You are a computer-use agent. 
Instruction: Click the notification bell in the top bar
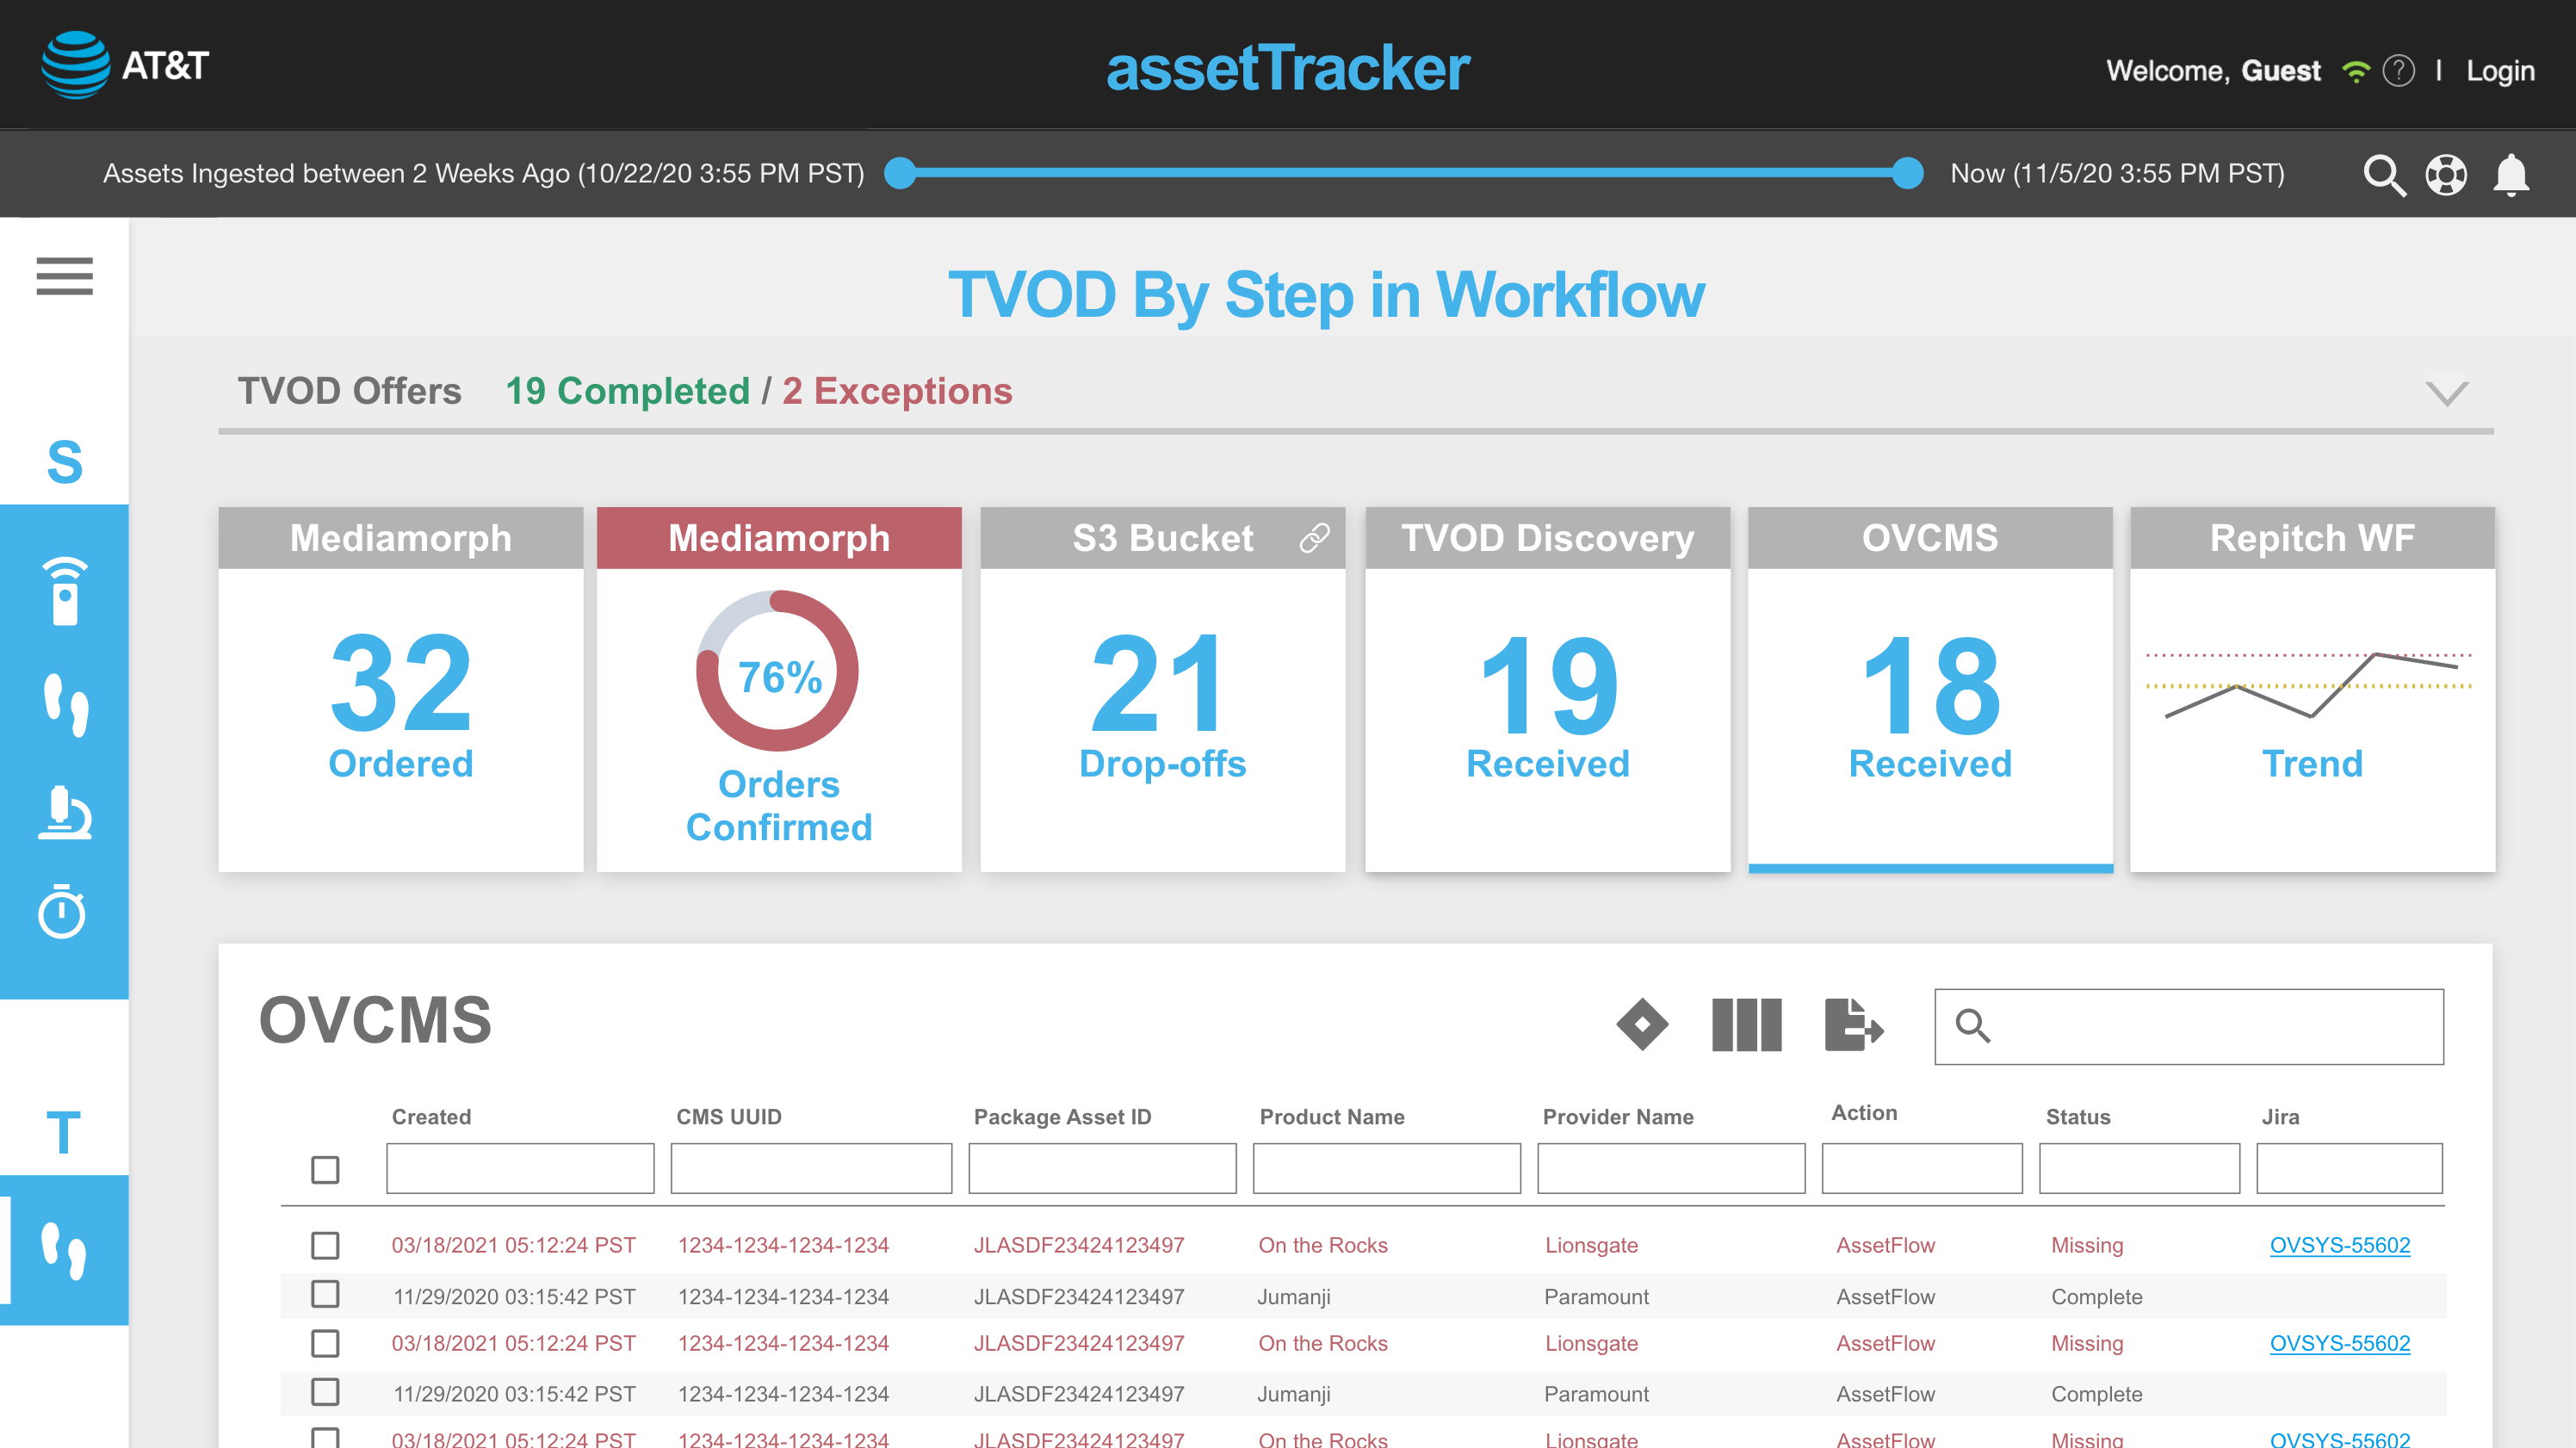2510,174
